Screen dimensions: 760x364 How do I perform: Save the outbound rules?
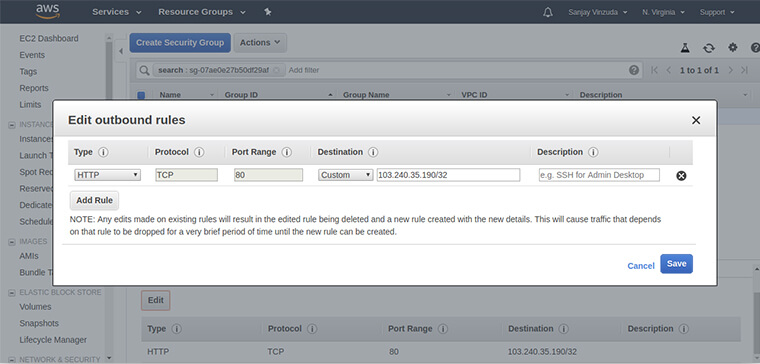click(x=676, y=264)
